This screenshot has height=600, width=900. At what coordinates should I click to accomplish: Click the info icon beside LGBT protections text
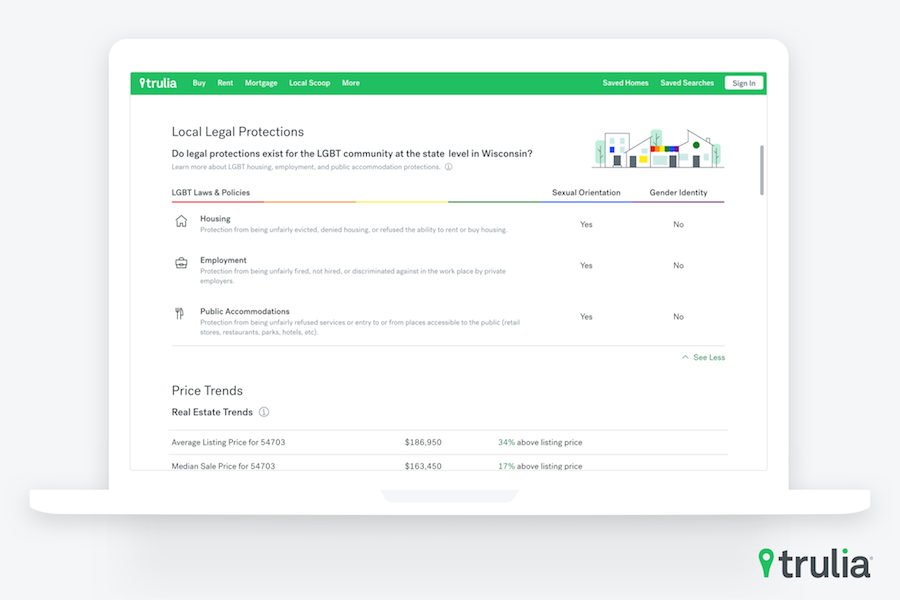pyautogui.click(x=448, y=167)
